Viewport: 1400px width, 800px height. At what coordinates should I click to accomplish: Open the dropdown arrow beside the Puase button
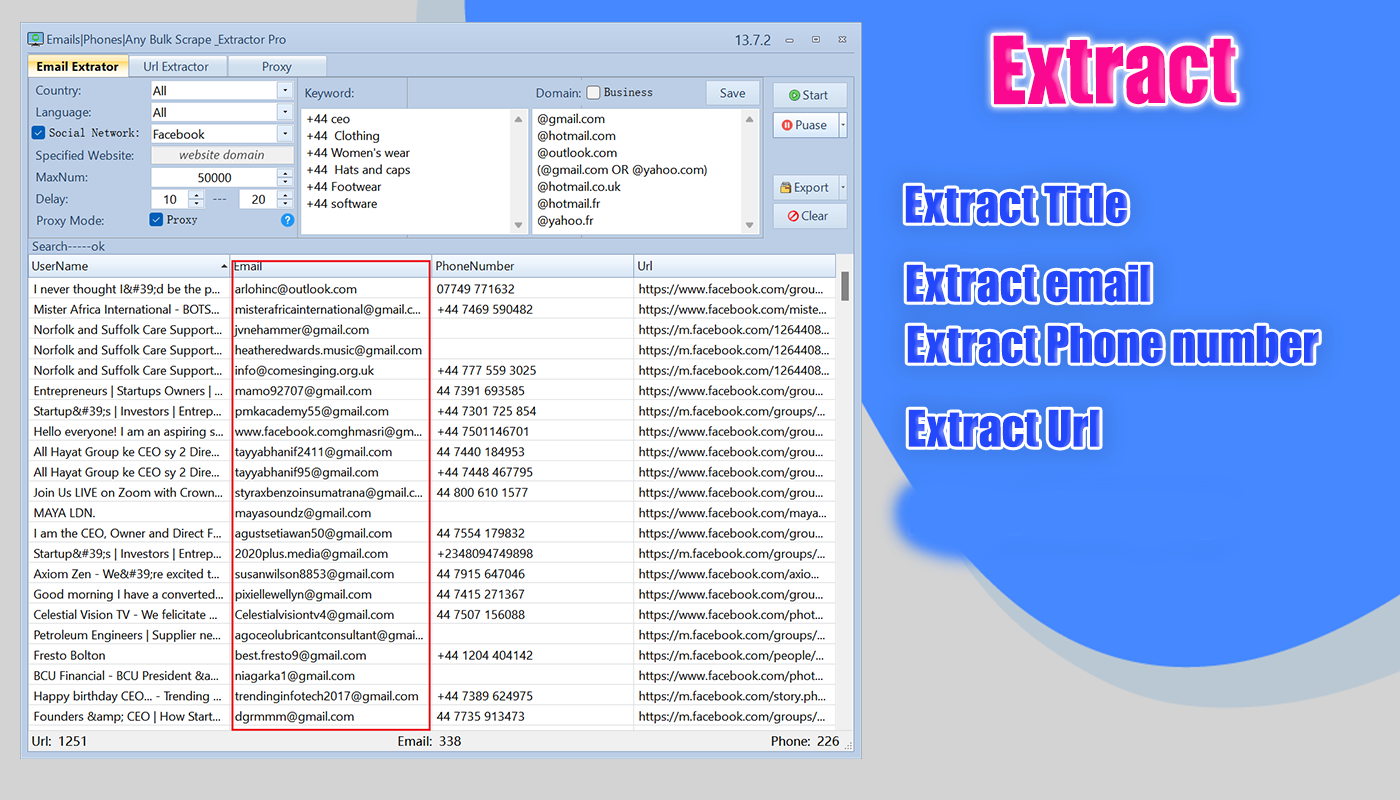tap(843, 125)
